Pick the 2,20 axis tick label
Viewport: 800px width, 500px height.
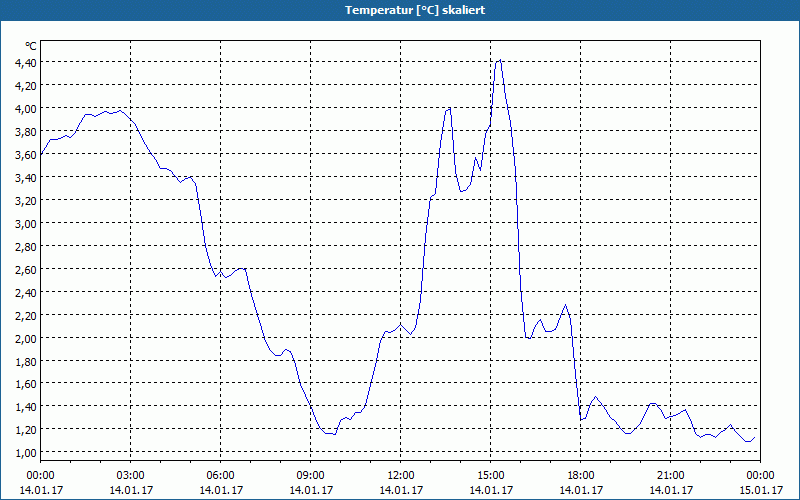27,315
